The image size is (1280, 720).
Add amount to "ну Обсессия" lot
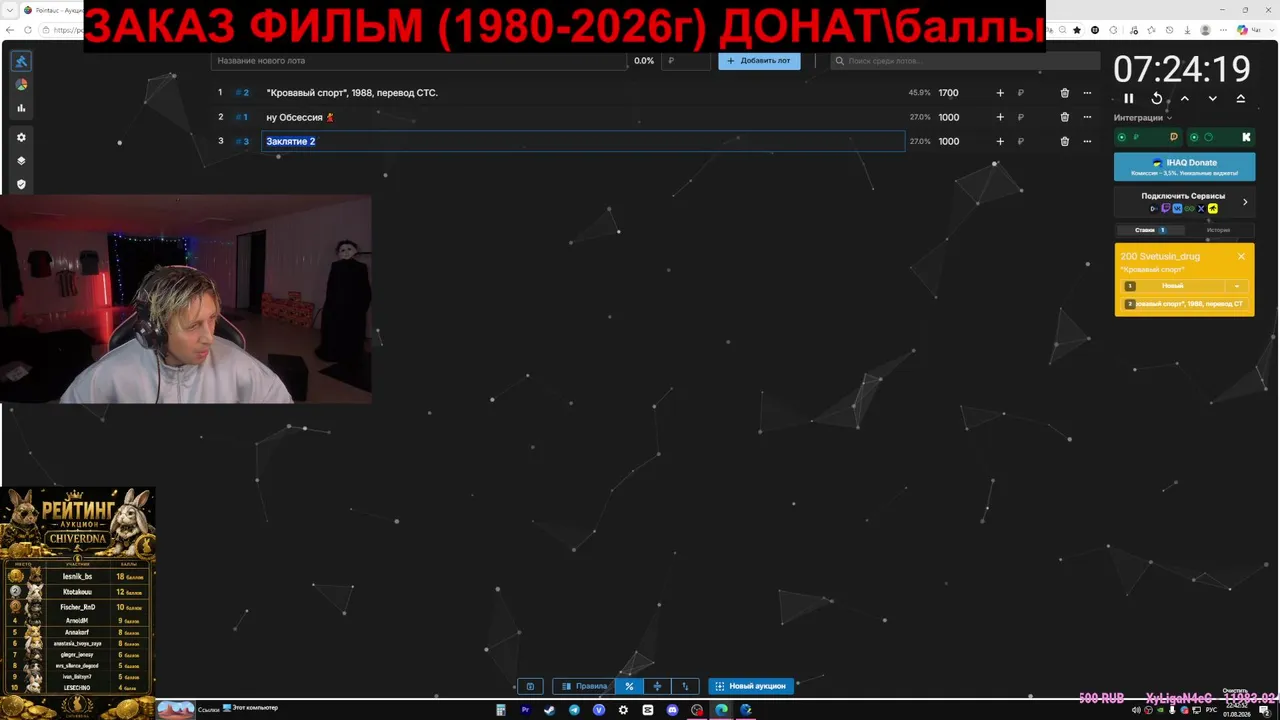coord(1000,117)
